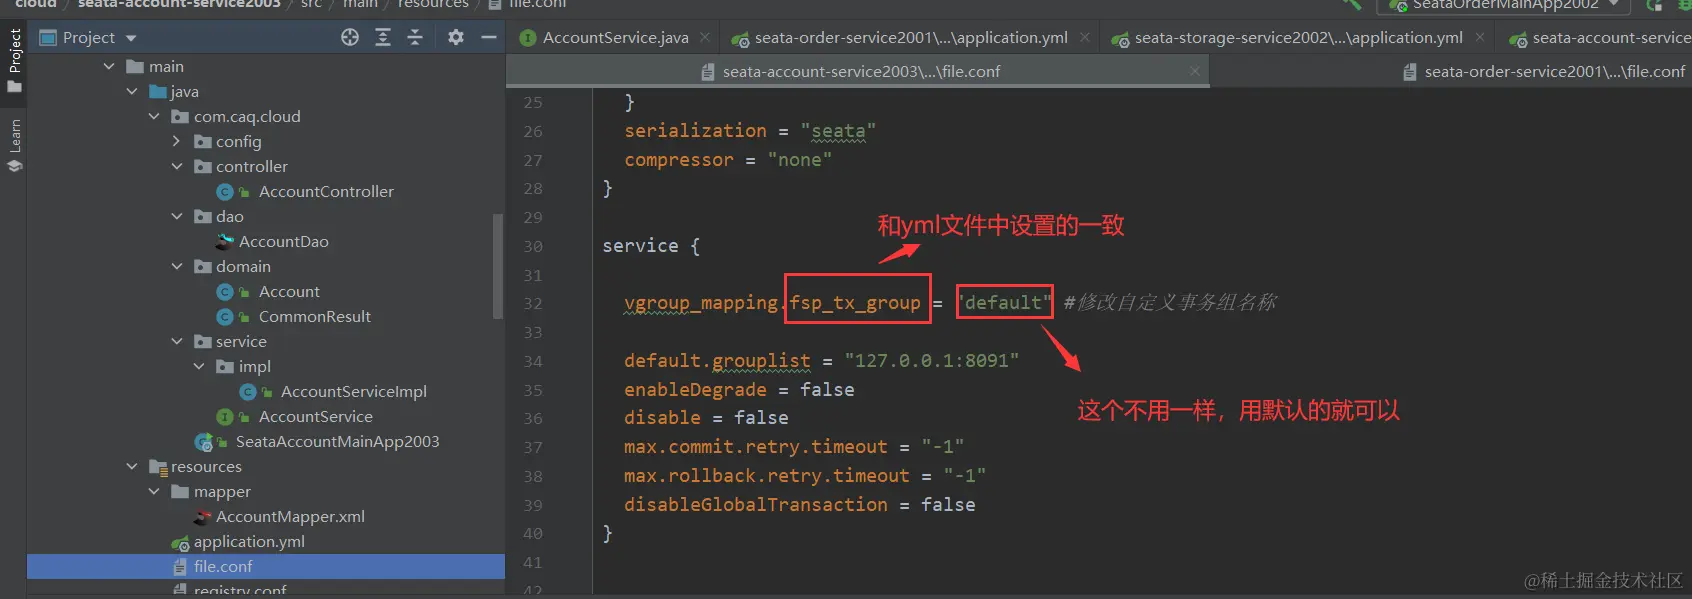Image resolution: width=1692 pixels, height=599 pixels.
Task: Switch to seata-order-service2001 application.yml tab
Action: tap(911, 38)
